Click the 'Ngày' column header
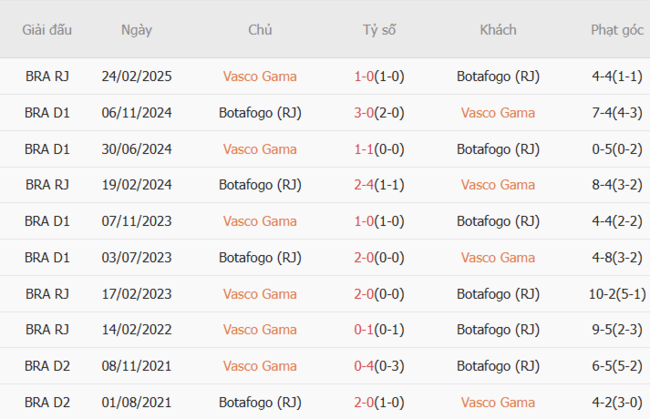 pyautogui.click(x=137, y=30)
